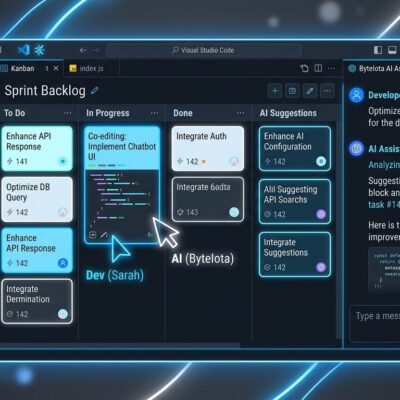Go back with the left arrow
Screen dimensions: 400x400
click(83, 50)
